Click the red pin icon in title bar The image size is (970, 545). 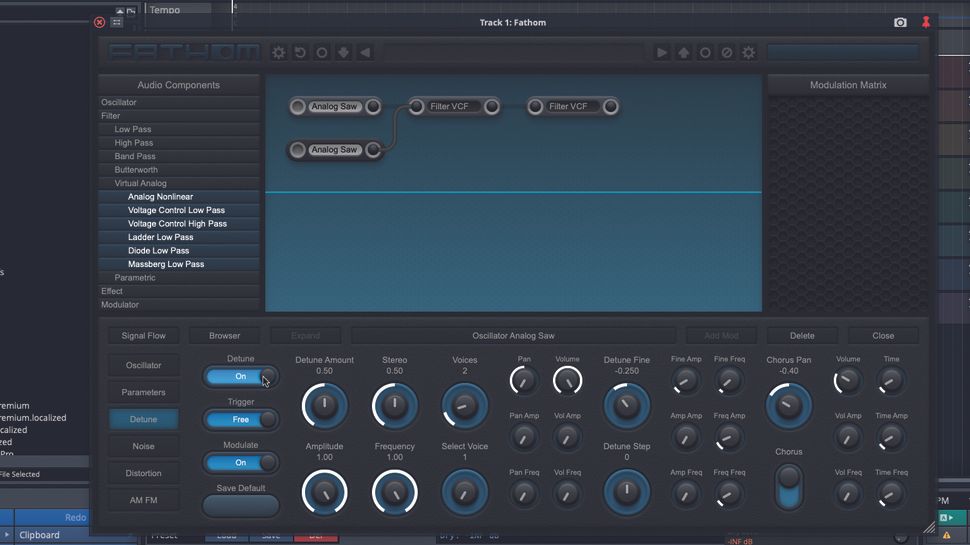pyautogui.click(x=925, y=22)
